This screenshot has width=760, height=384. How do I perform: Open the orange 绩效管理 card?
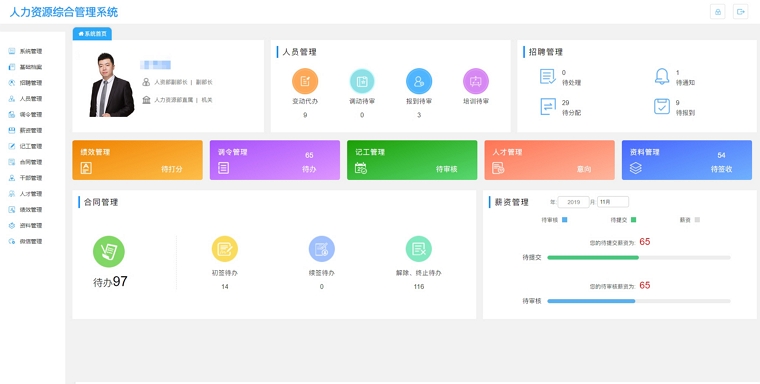[138, 160]
